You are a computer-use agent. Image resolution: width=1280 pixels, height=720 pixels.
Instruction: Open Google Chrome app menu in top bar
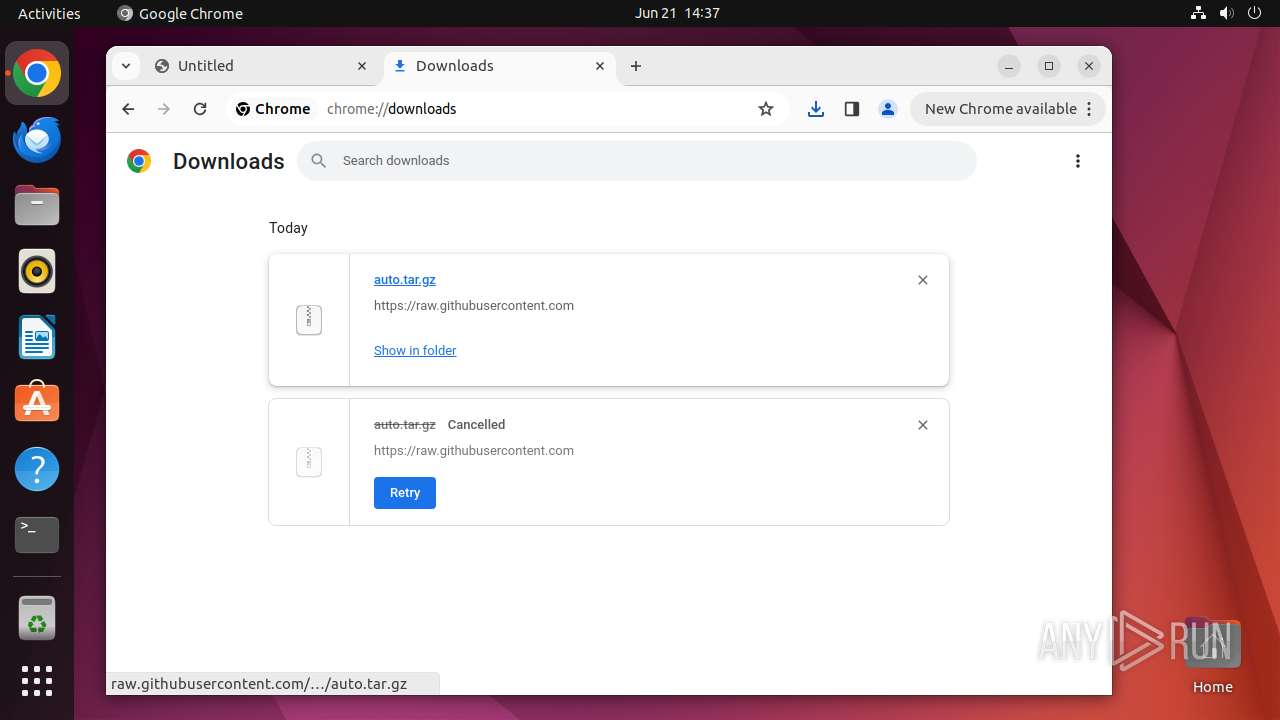pyautogui.click(x=180, y=13)
